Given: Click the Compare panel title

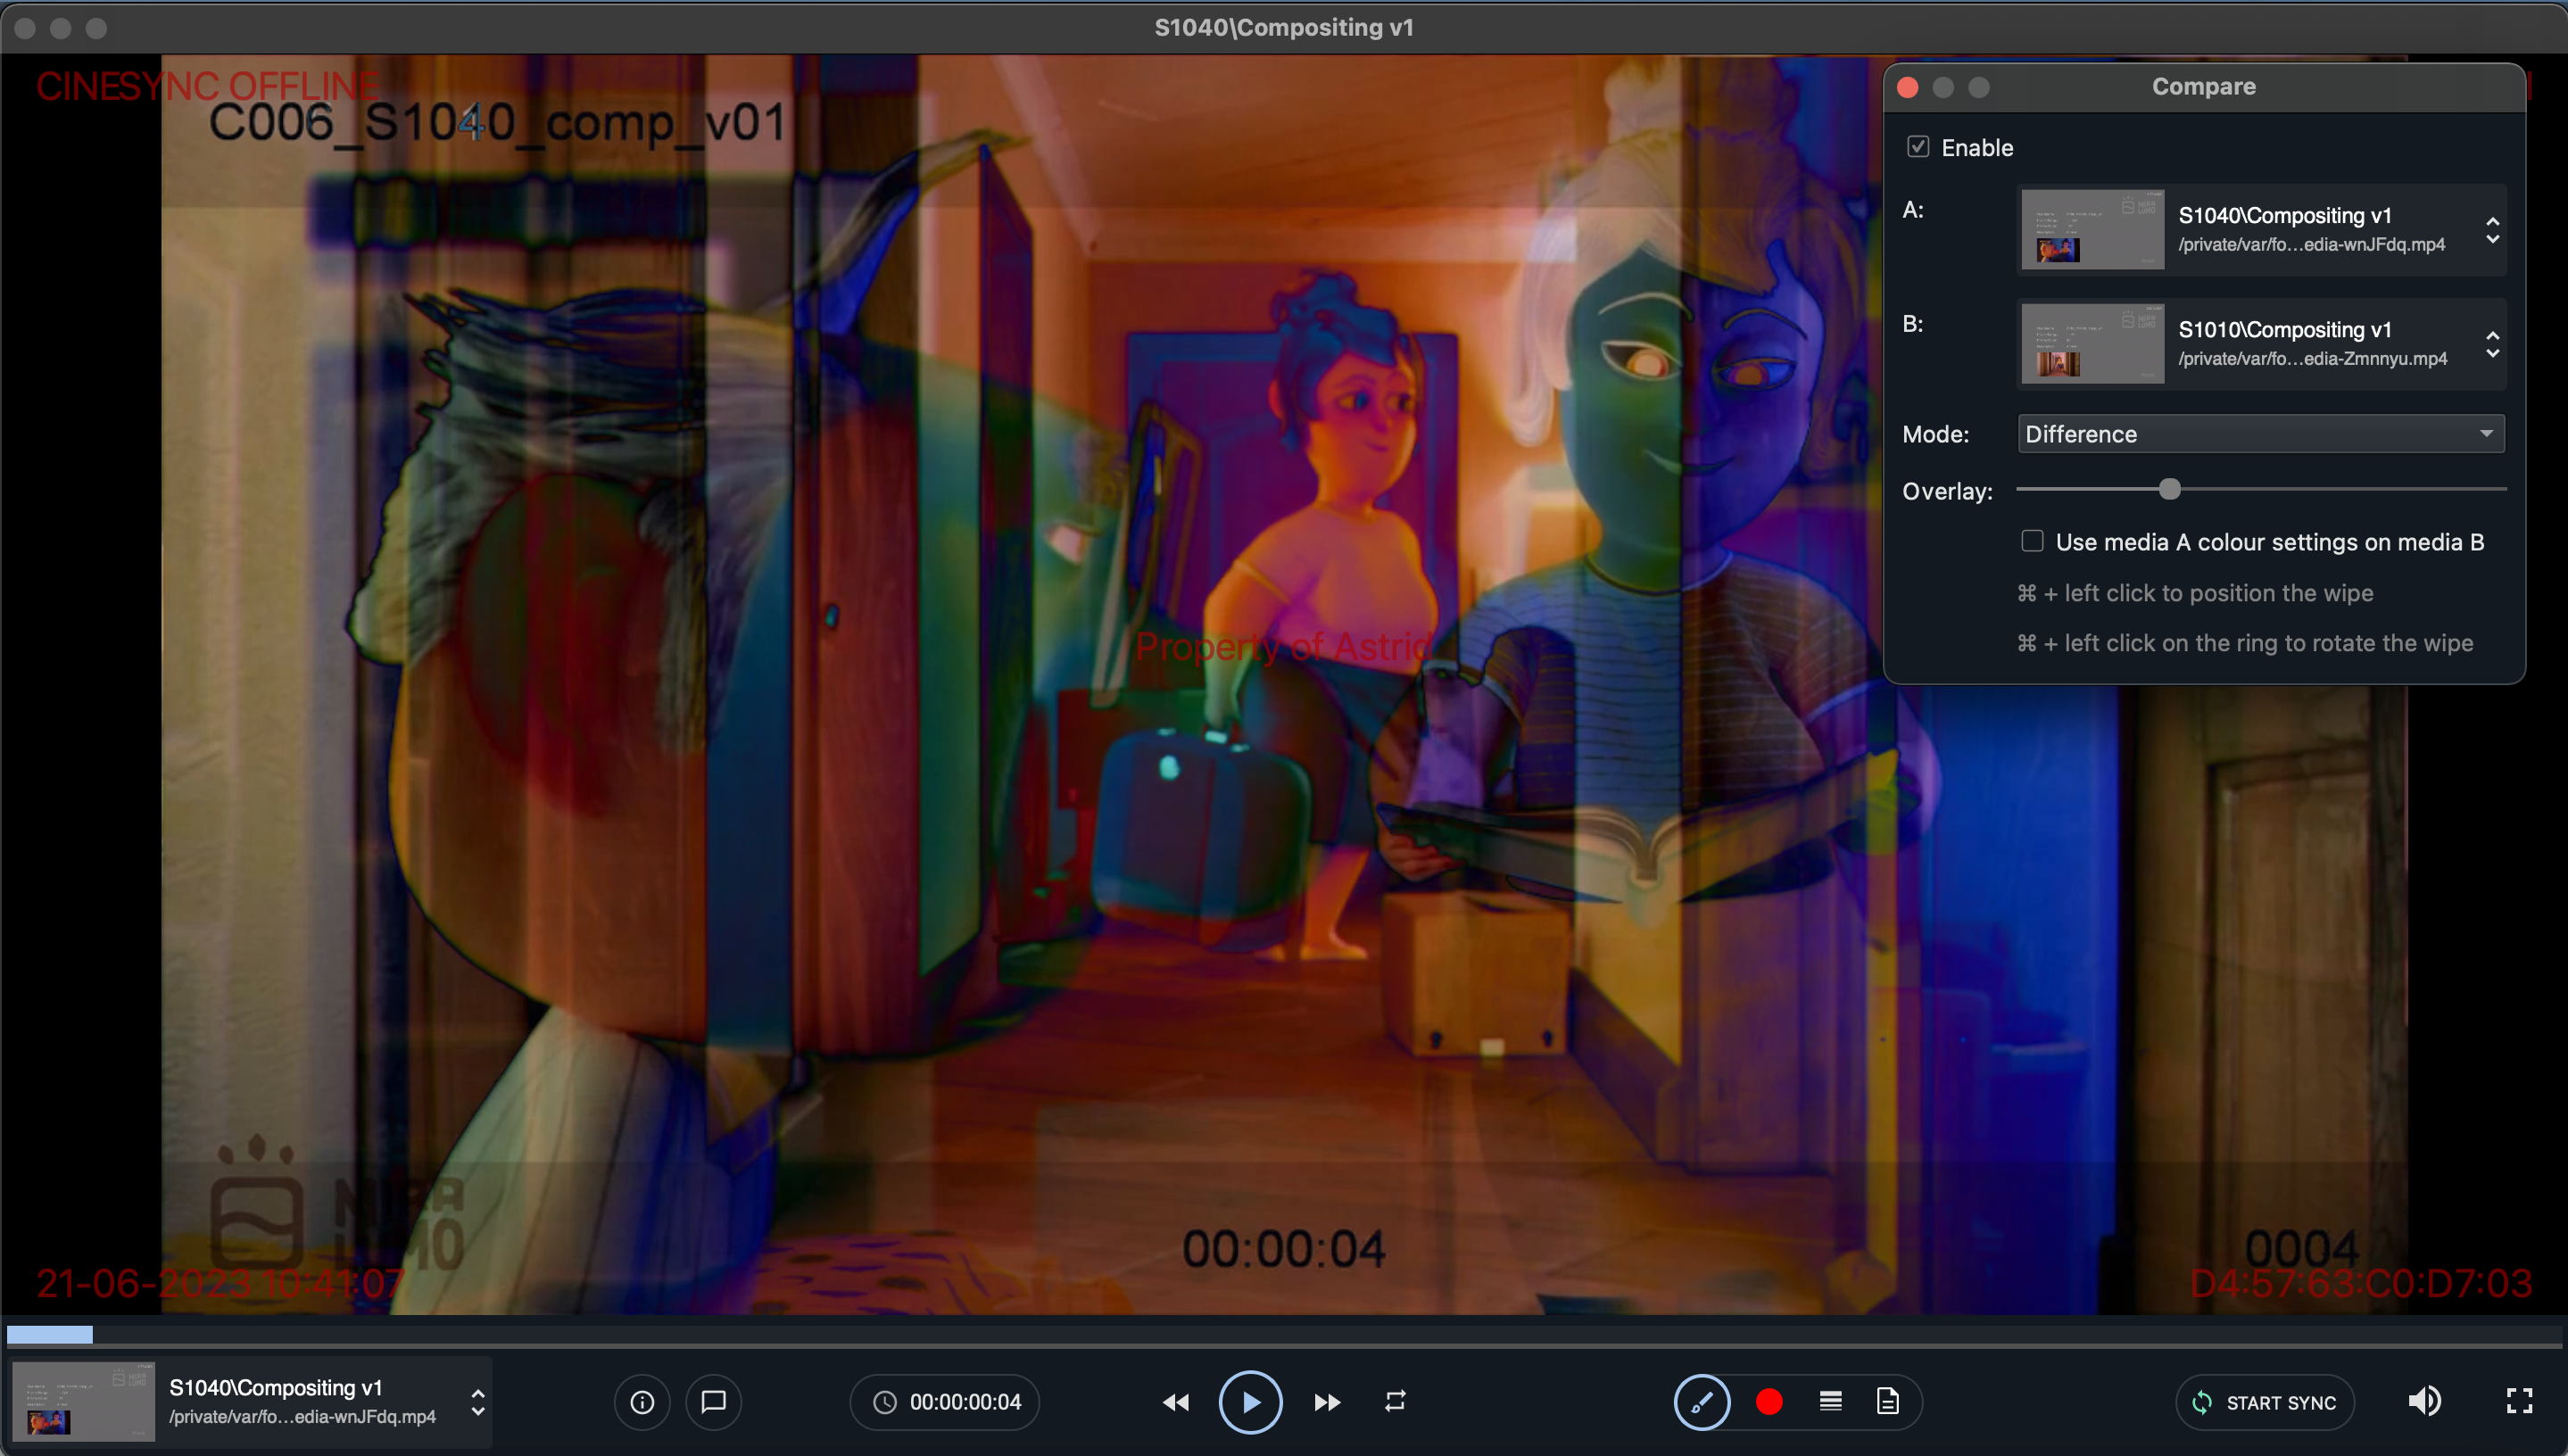Looking at the screenshot, I should tap(2203, 86).
